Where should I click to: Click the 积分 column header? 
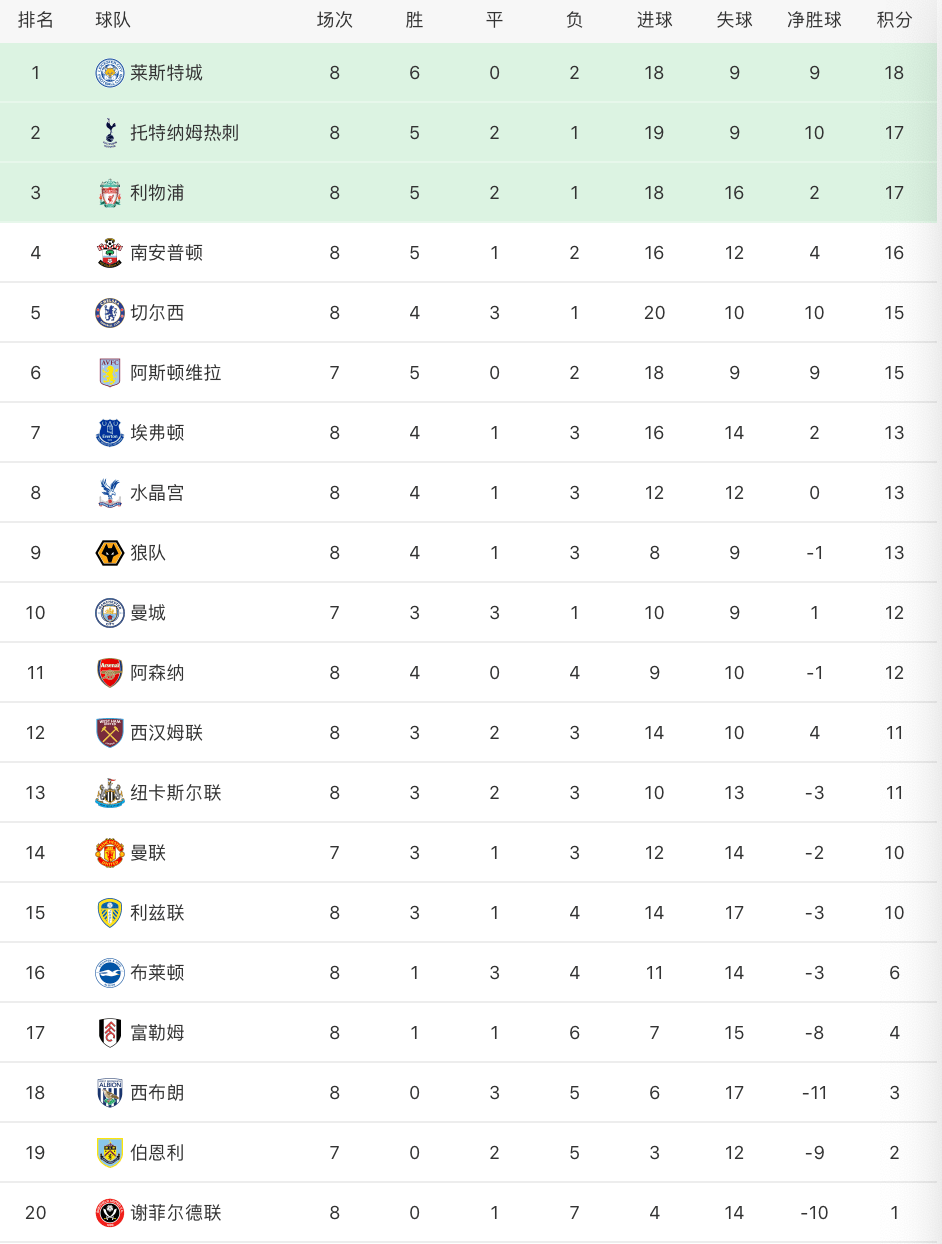coord(894,20)
